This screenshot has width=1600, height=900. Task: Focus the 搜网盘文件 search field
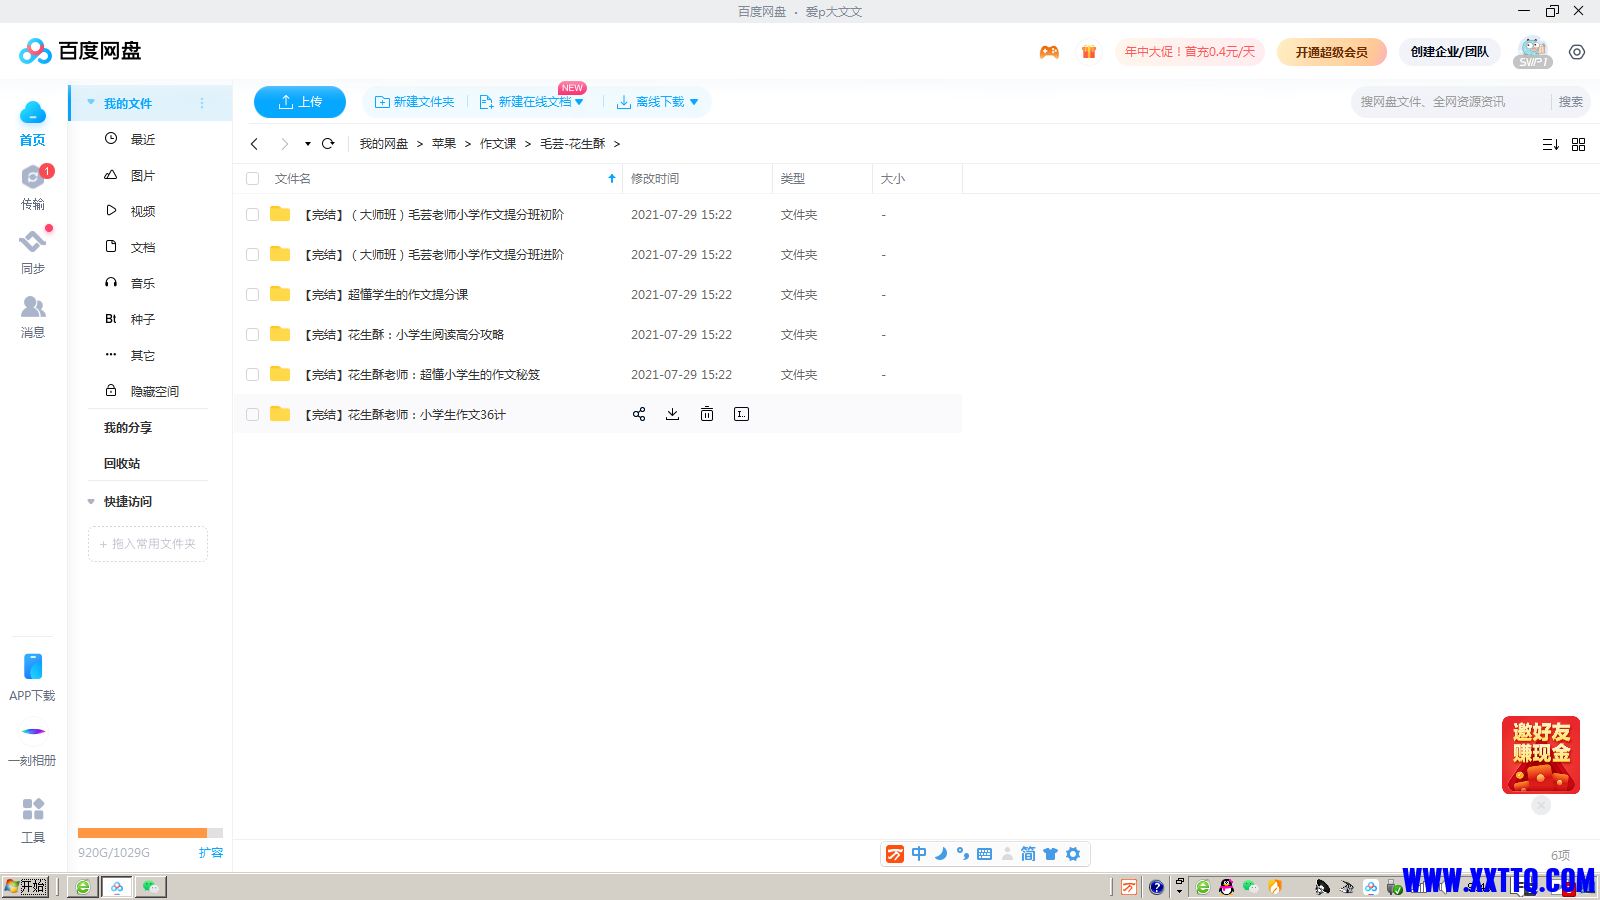[1450, 102]
